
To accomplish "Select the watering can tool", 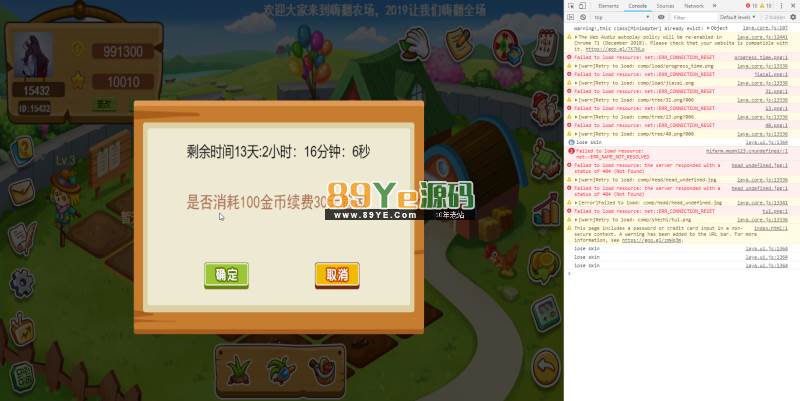I will [x=322, y=371].
